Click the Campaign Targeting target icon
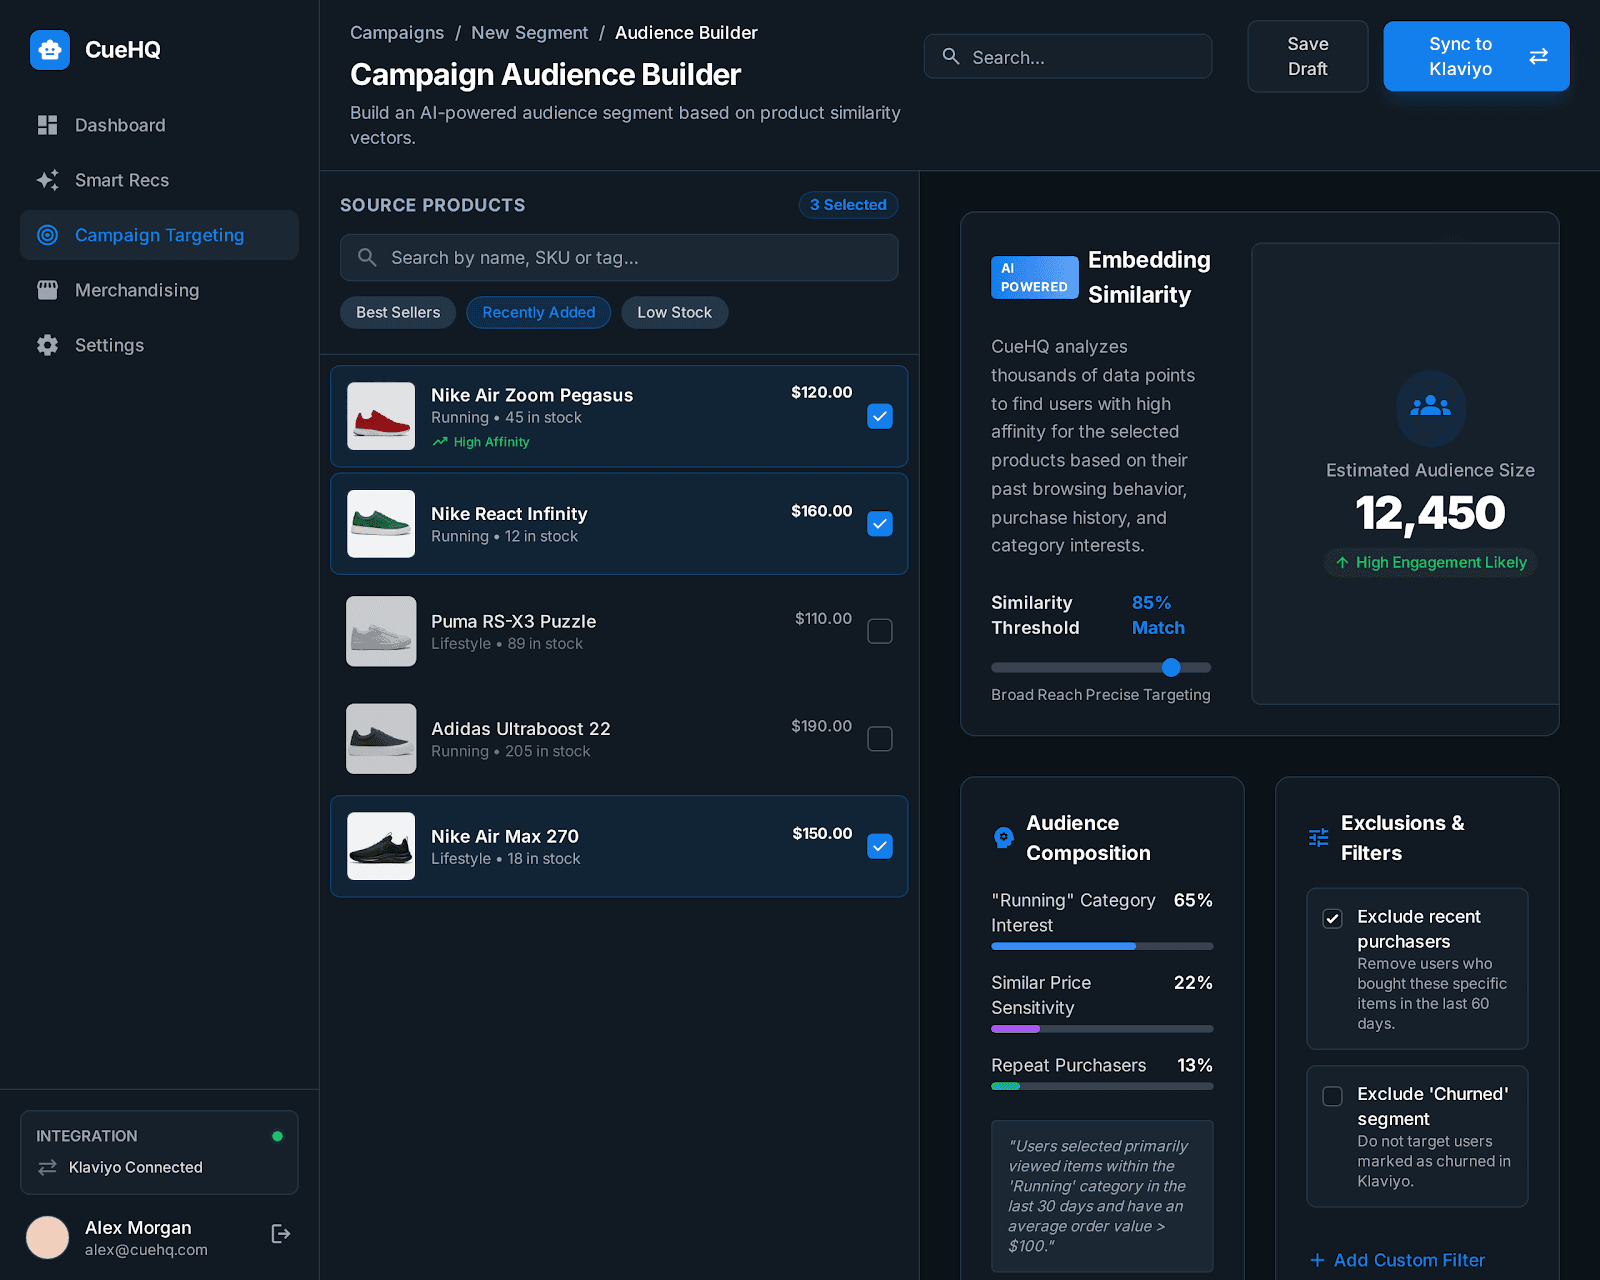Viewport: 1600px width, 1280px height. click(47, 235)
